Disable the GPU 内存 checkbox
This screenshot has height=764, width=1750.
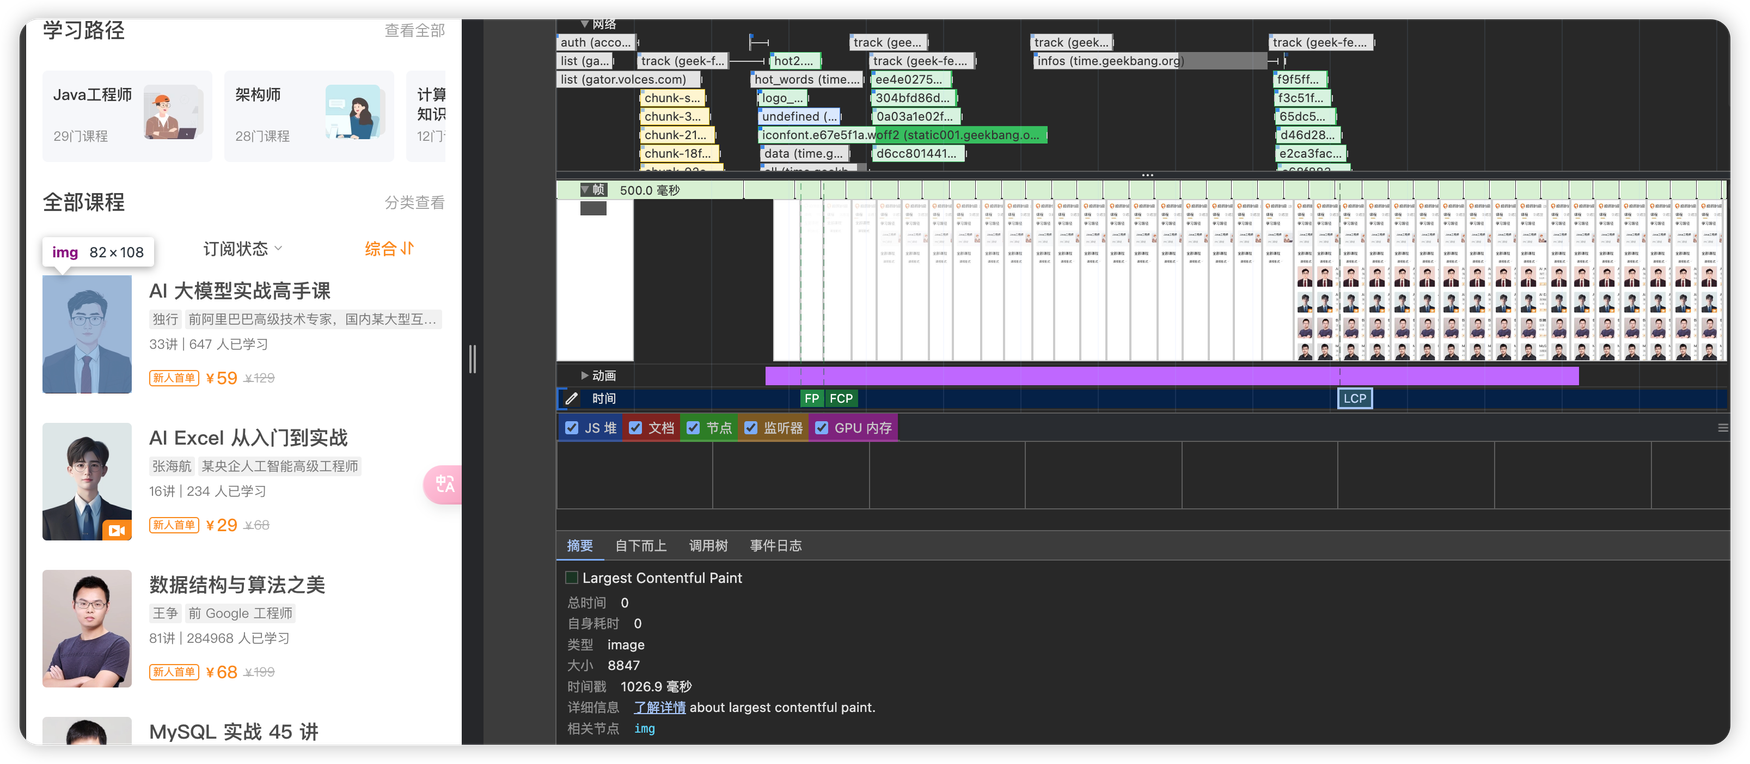click(x=822, y=428)
